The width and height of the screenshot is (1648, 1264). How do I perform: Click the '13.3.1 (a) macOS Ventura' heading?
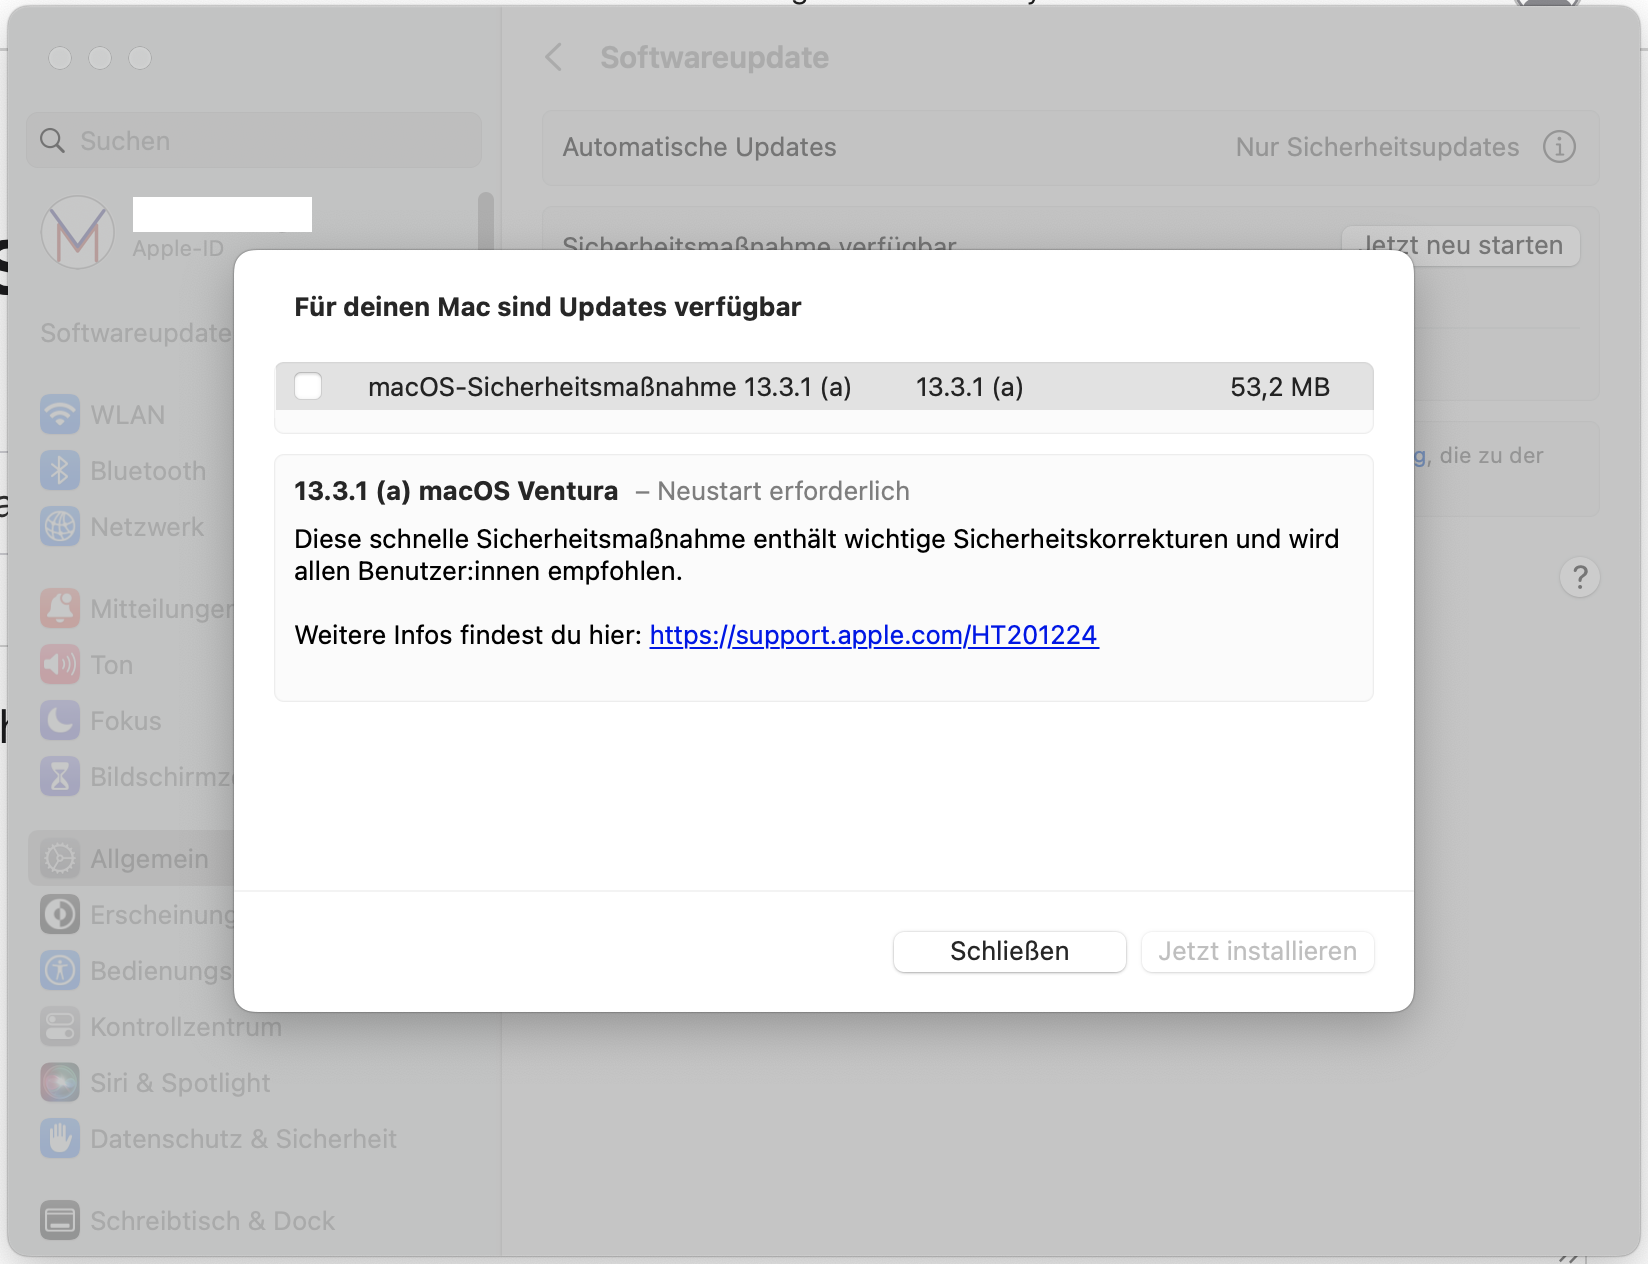[x=456, y=491]
